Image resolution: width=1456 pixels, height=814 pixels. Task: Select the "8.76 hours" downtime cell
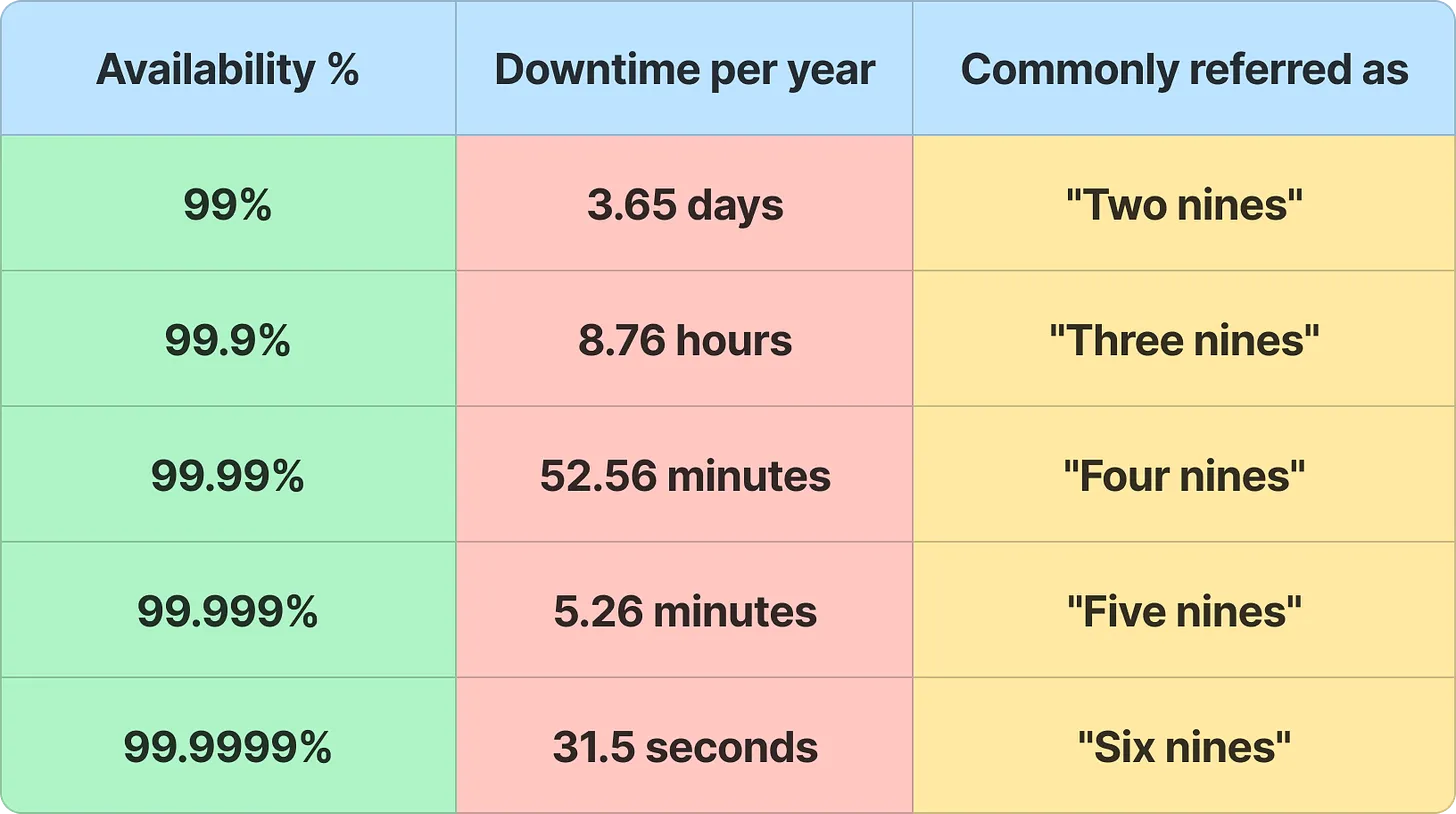pos(685,341)
